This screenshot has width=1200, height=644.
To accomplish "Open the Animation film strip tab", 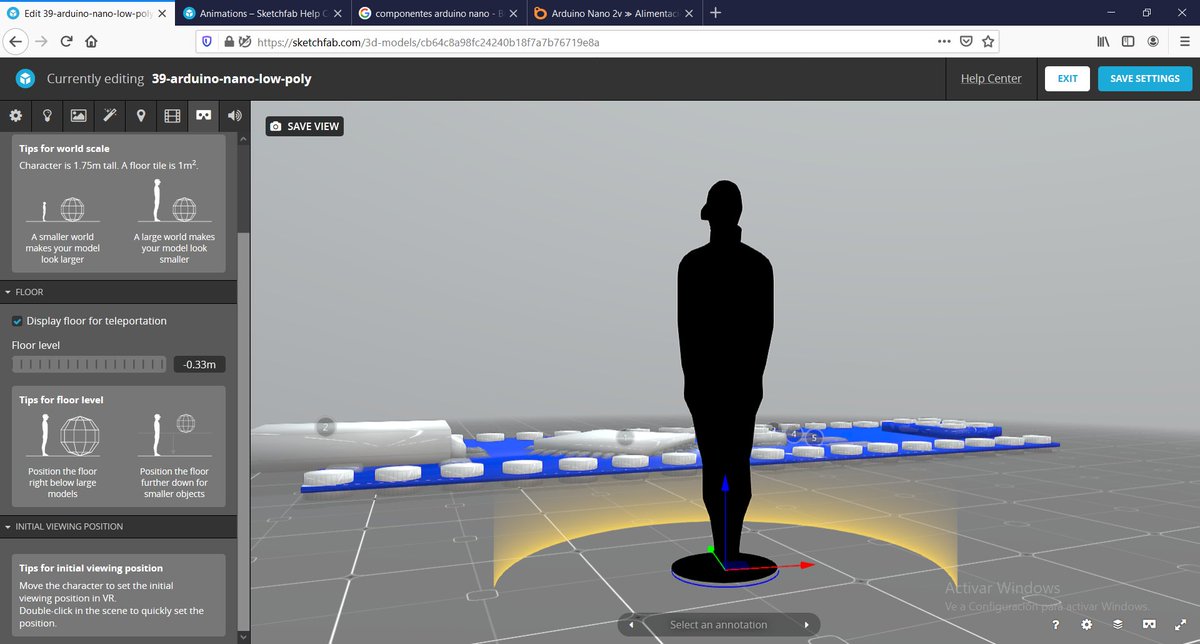I will [172, 116].
